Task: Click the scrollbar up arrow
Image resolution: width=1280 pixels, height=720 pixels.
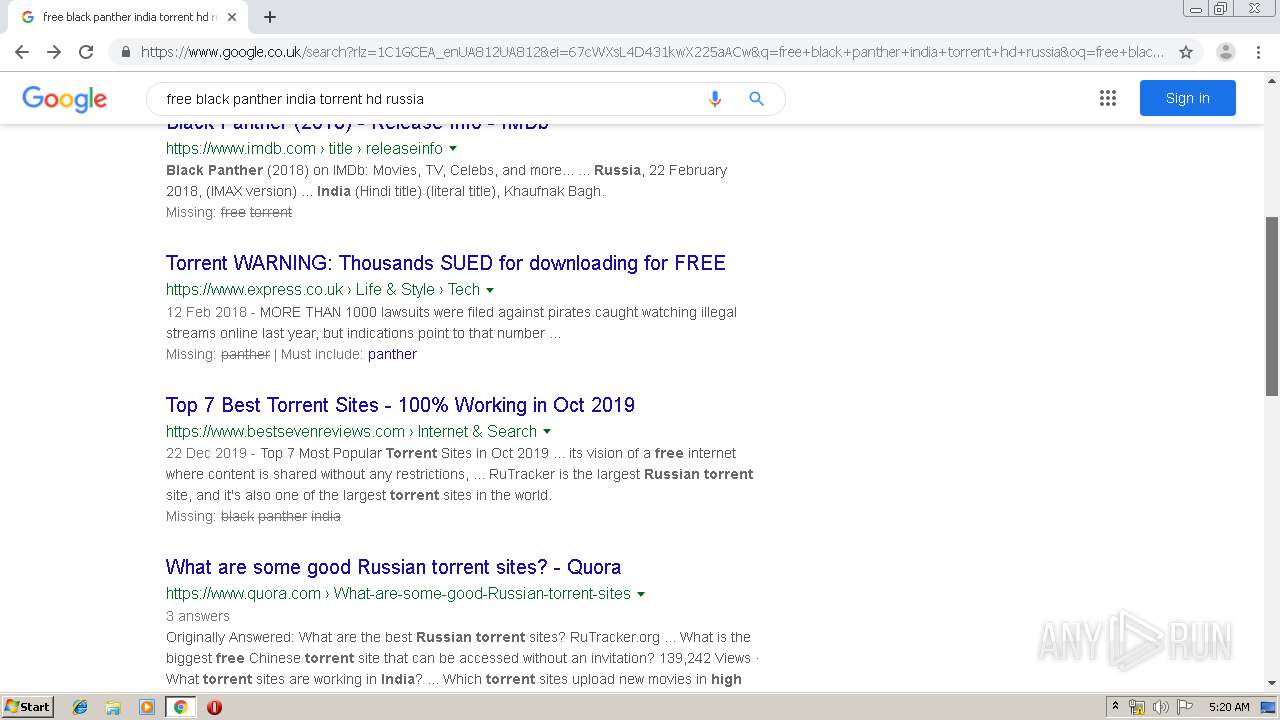Action: tap(1272, 80)
